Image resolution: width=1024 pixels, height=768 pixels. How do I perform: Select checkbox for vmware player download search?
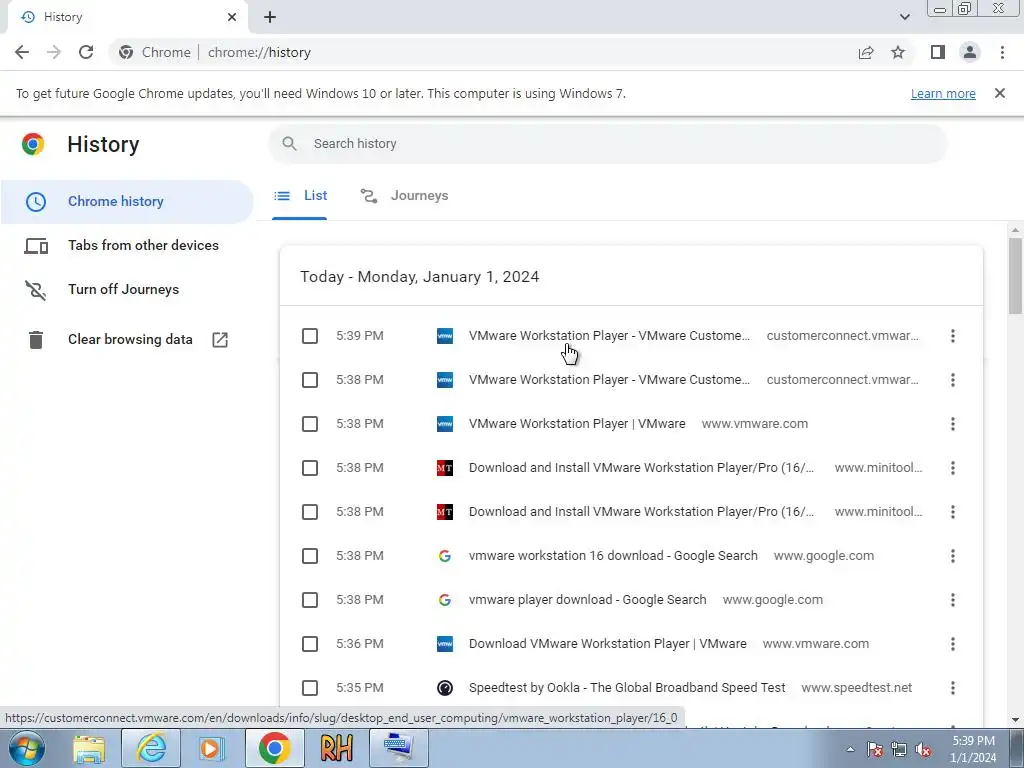[310, 600]
